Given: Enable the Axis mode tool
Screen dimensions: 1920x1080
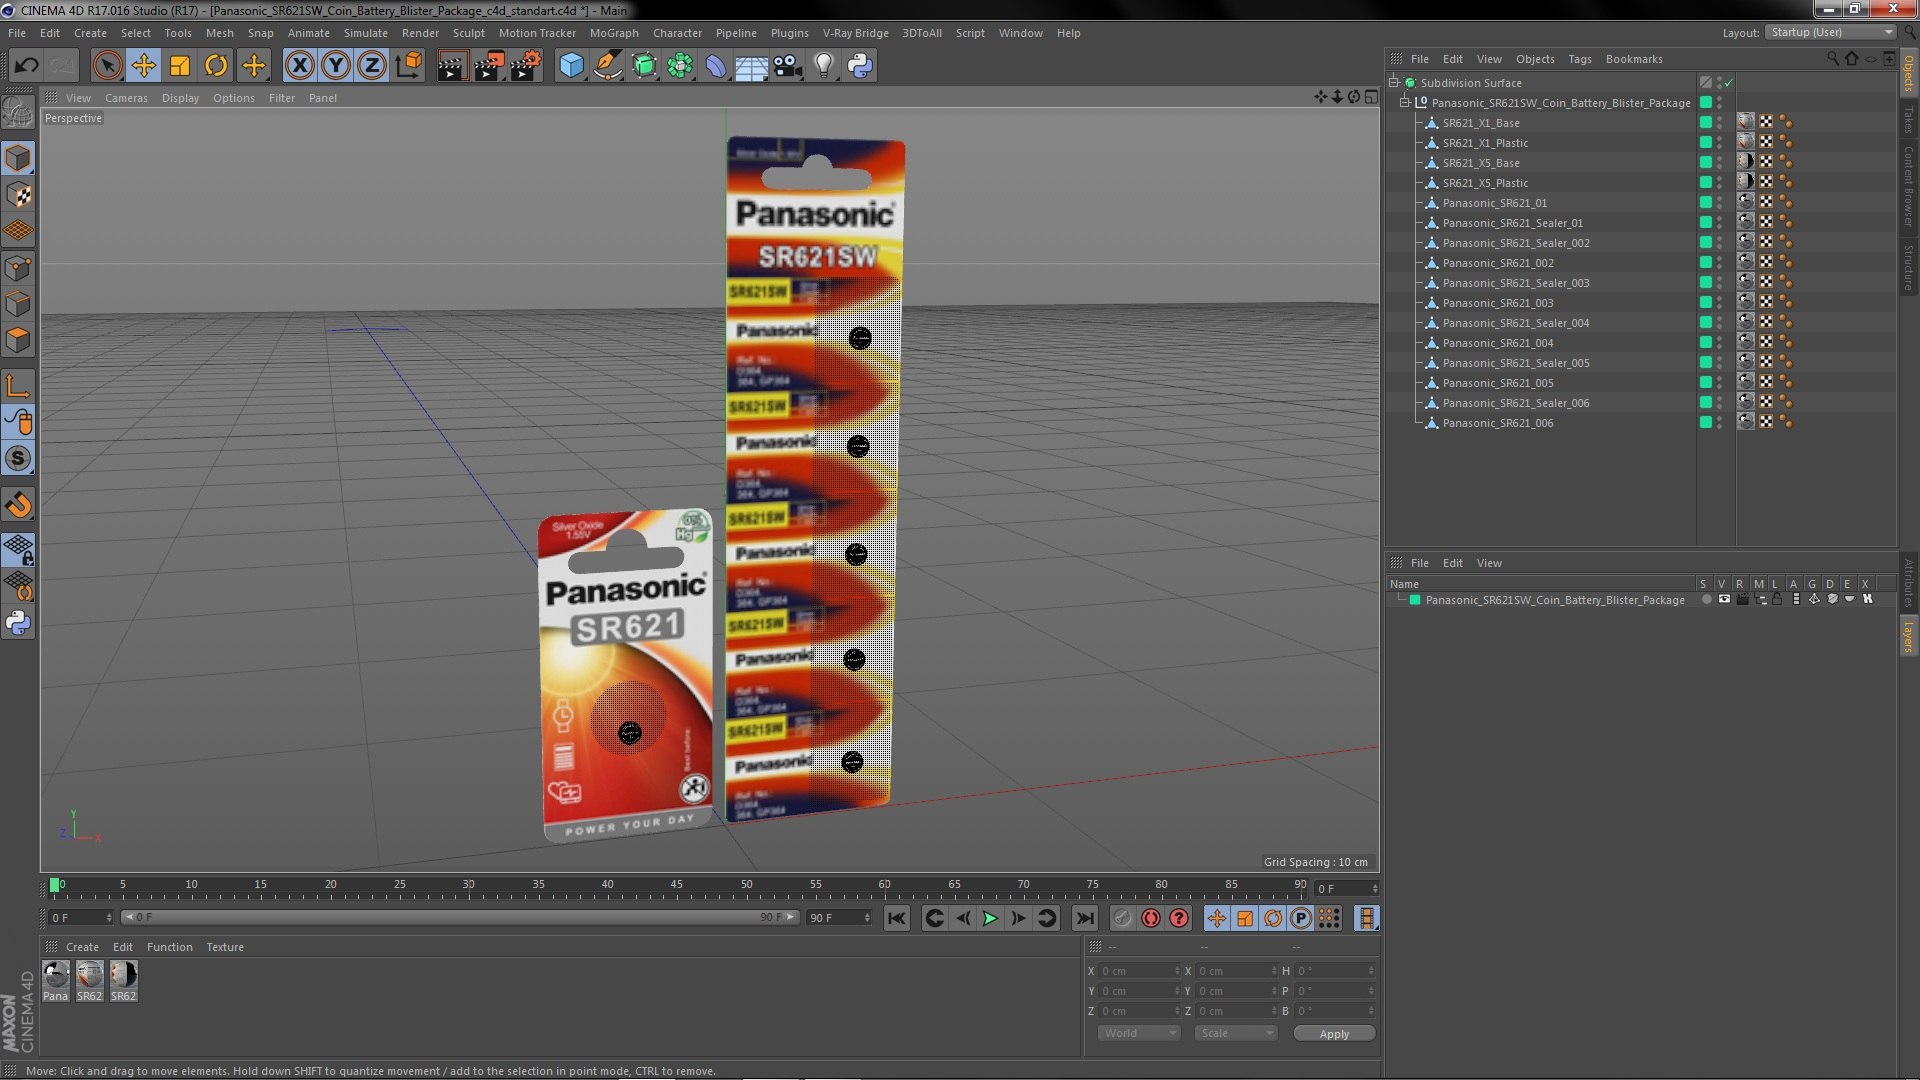Looking at the screenshot, I should click(18, 386).
